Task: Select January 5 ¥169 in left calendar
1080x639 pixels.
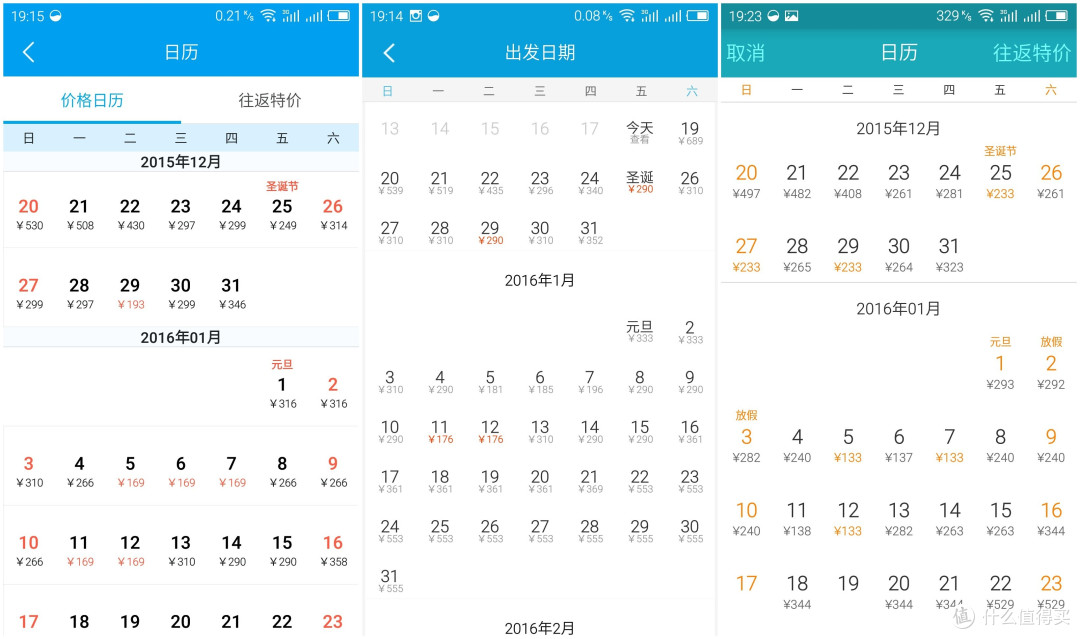Action: click(x=130, y=472)
